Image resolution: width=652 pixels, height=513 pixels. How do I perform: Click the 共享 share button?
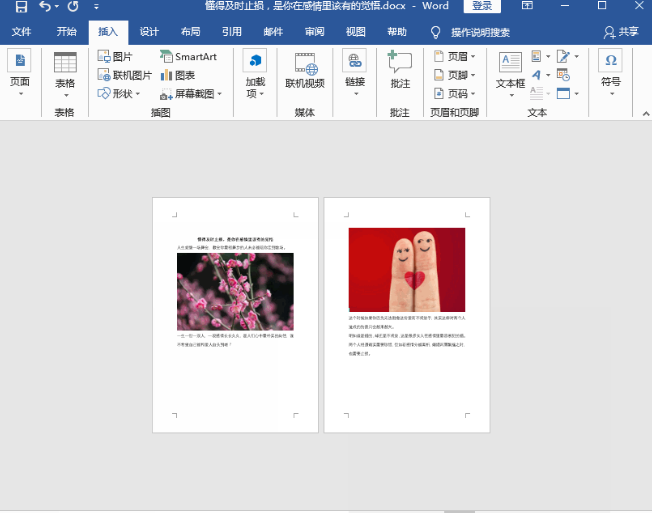pyautogui.click(x=621, y=32)
